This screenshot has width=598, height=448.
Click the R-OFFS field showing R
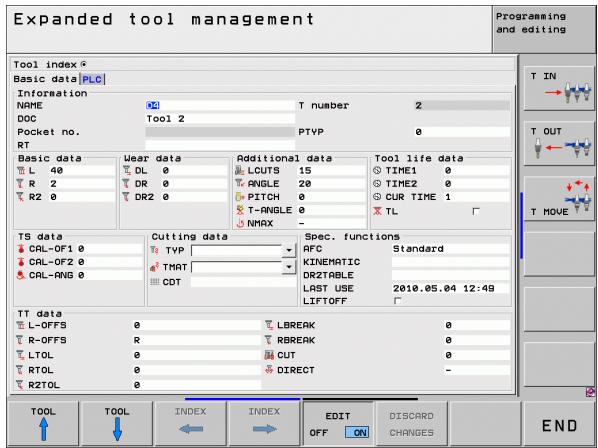196,340
